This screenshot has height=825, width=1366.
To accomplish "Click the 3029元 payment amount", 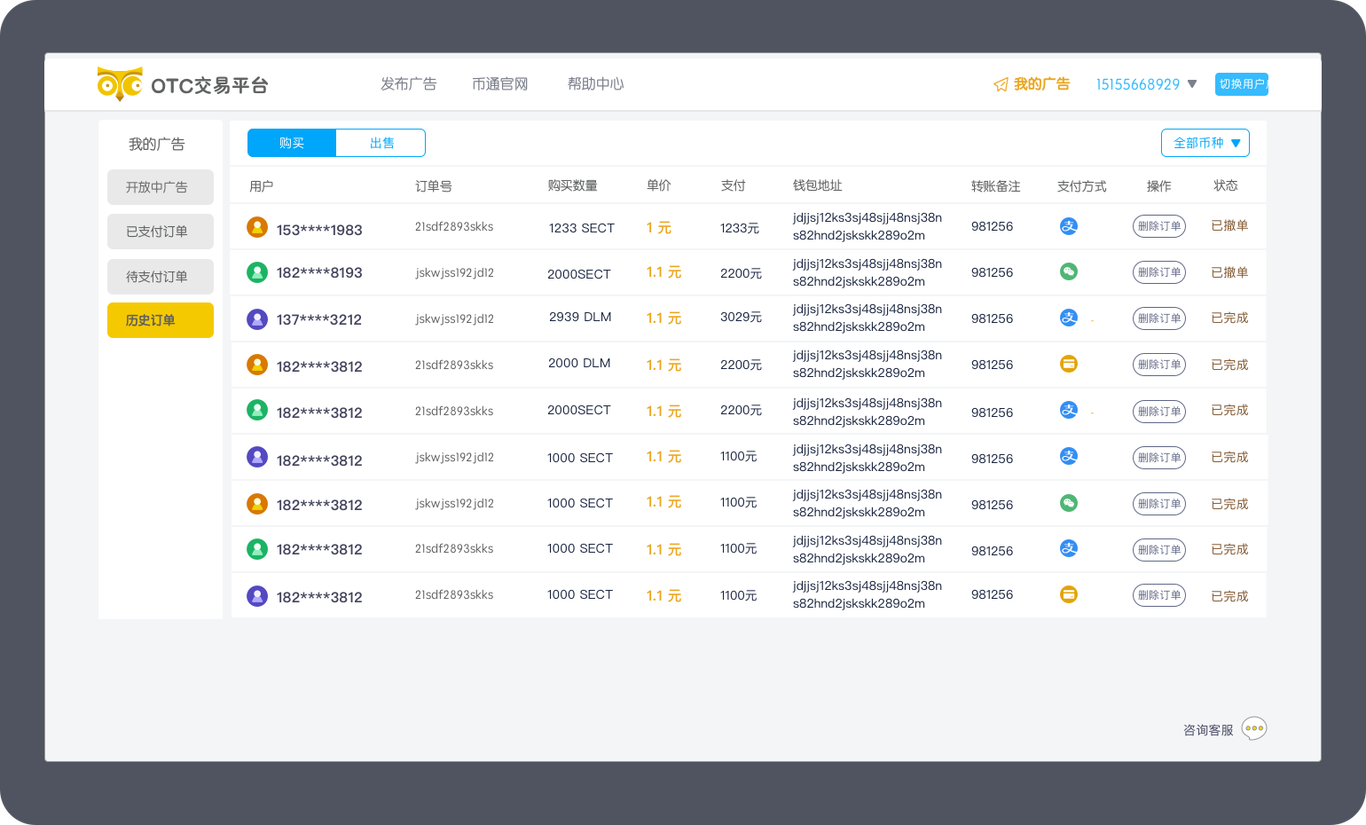I will (x=741, y=317).
